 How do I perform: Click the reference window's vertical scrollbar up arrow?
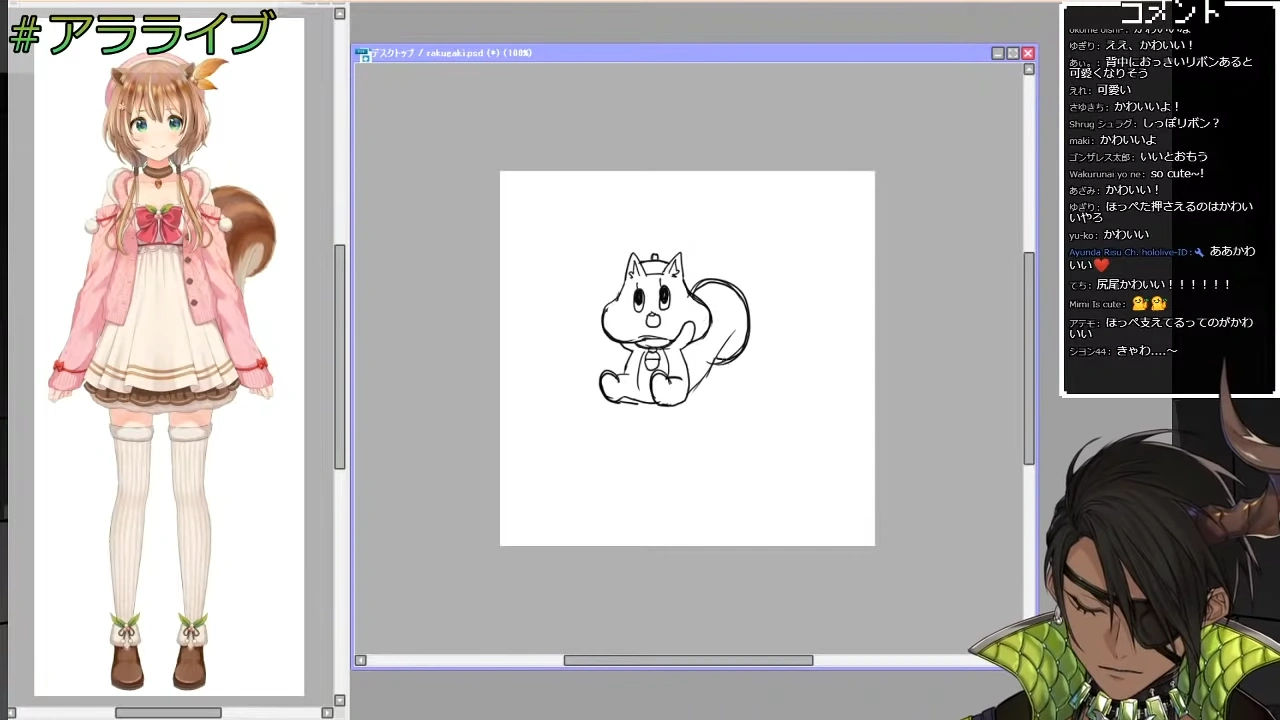pos(340,14)
